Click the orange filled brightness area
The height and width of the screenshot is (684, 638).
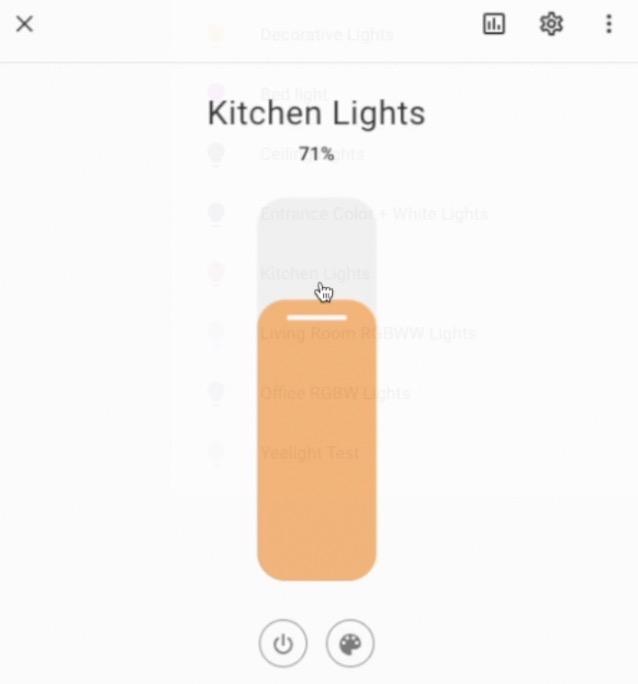pyautogui.click(x=317, y=440)
